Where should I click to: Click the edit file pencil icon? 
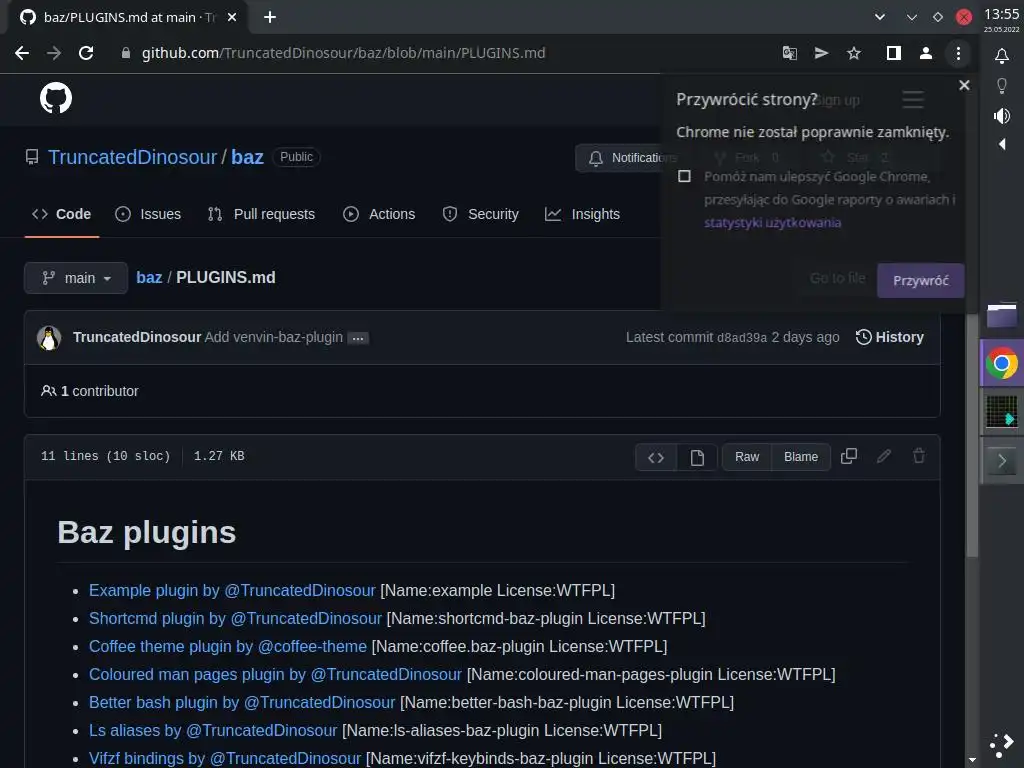click(x=884, y=456)
